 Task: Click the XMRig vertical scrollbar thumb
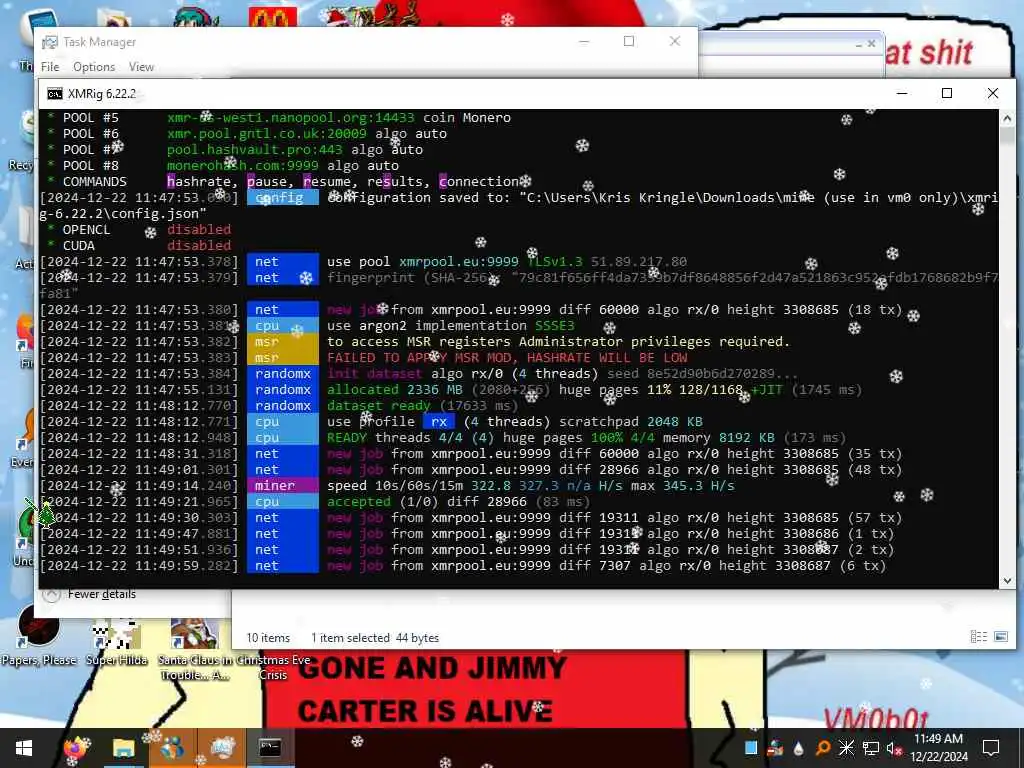click(1007, 136)
